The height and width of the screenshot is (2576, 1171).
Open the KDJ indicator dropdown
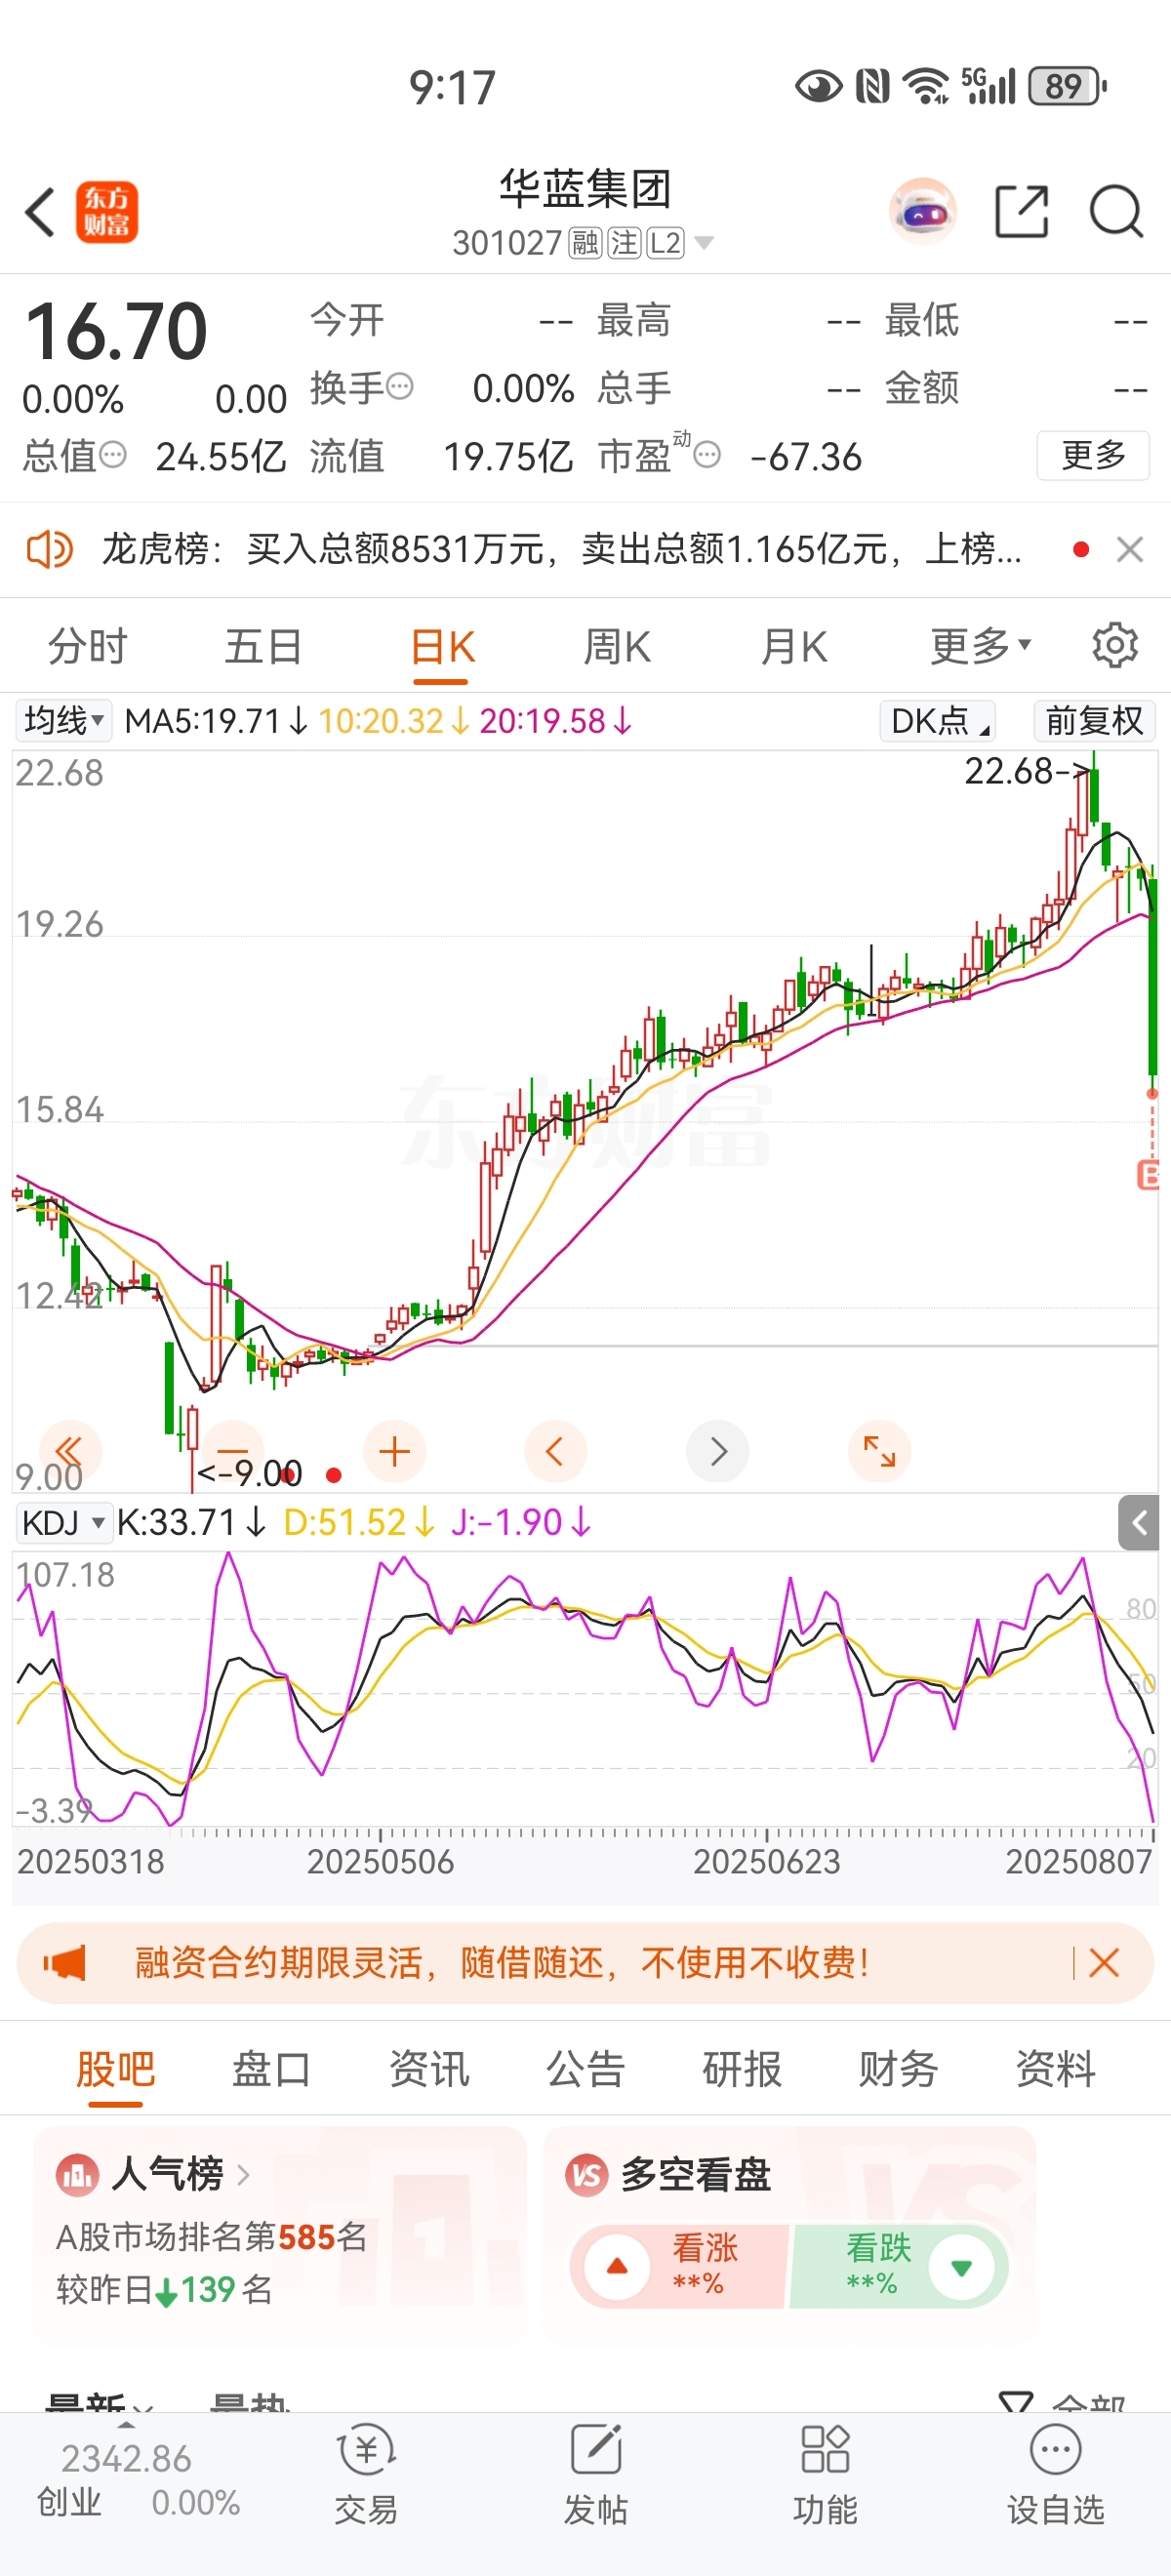point(63,1523)
